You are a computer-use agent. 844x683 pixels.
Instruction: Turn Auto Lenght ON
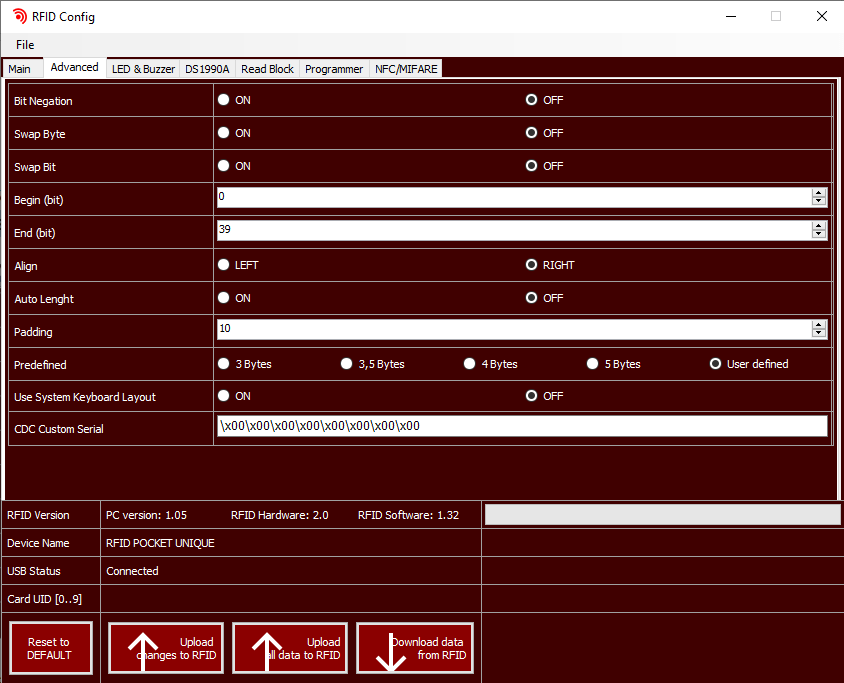click(x=224, y=298)
